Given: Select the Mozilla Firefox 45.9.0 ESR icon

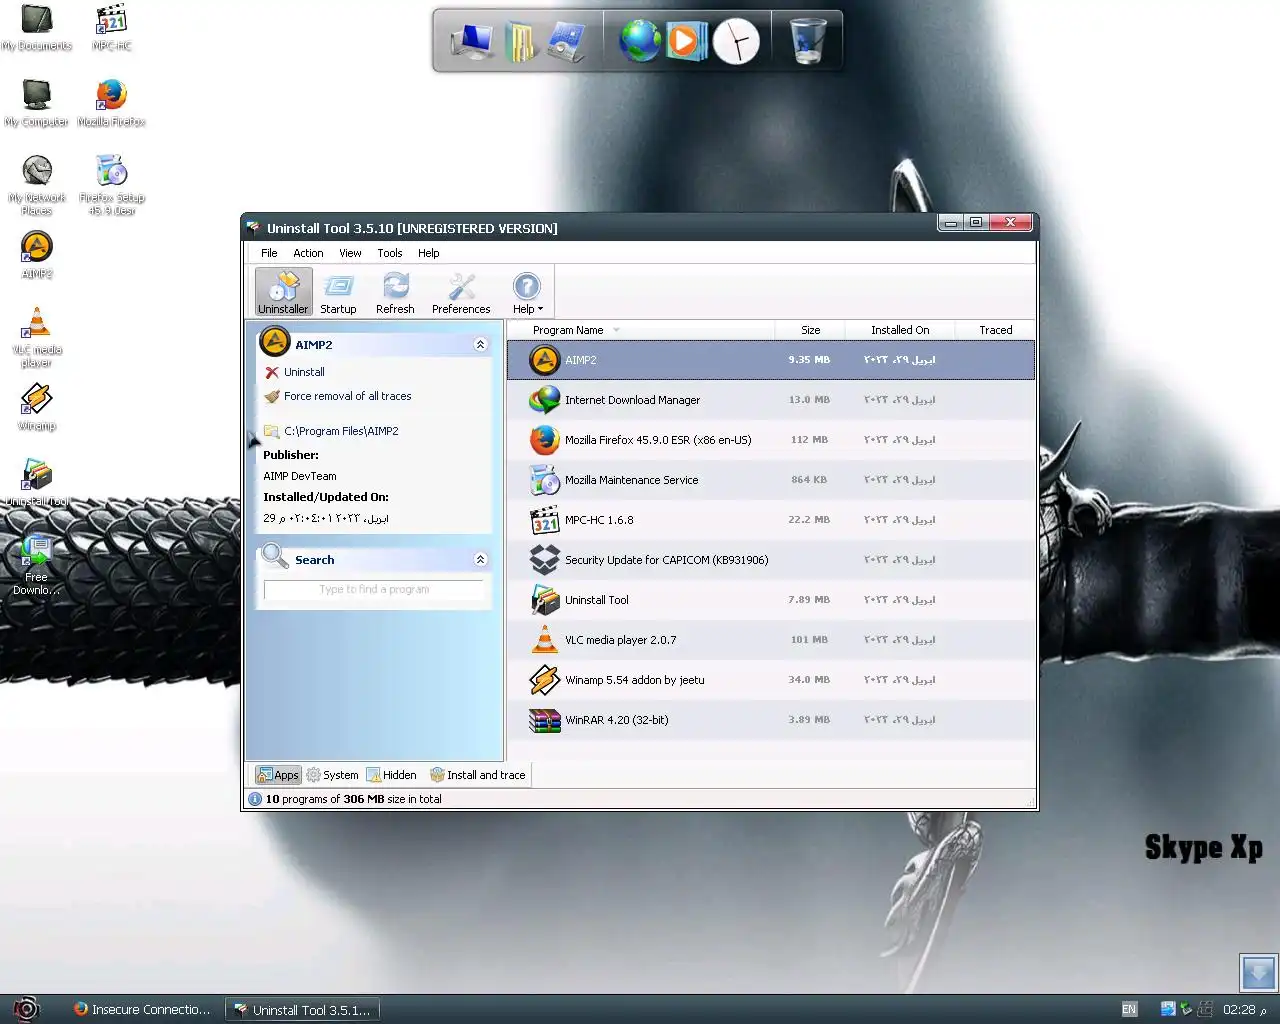Looking at the screenshot, I should (x=545, y=440).
